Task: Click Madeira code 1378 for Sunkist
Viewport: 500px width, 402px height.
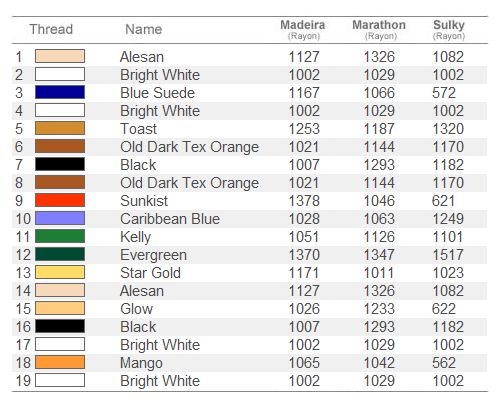Action: click(304, 201)
